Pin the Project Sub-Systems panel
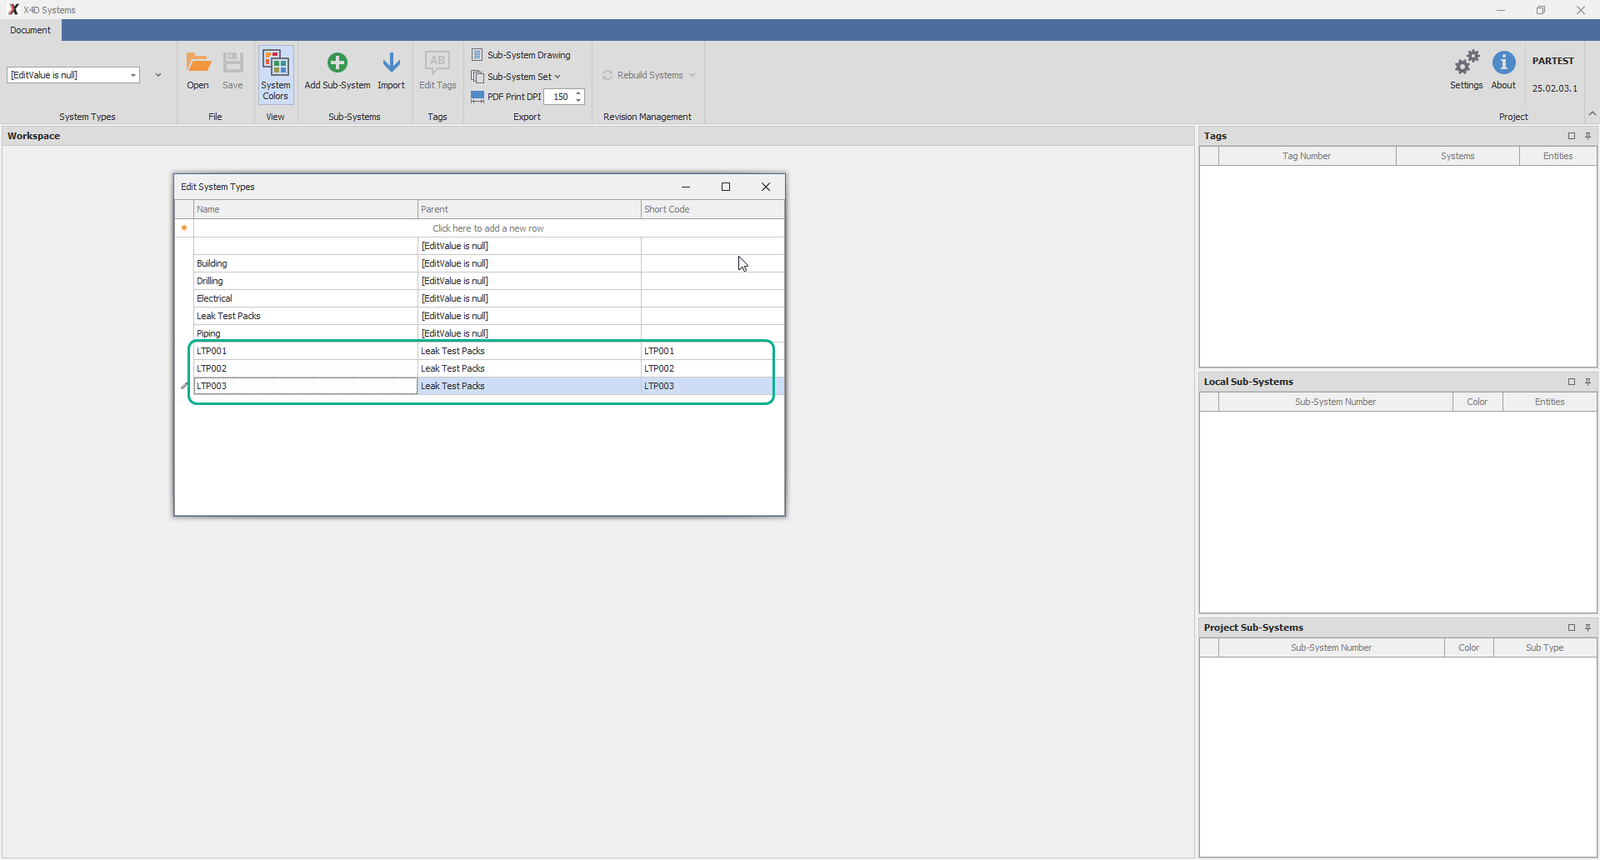Image resolution: width=1600 pixels, height=860 pixels. click(1588, 628)
